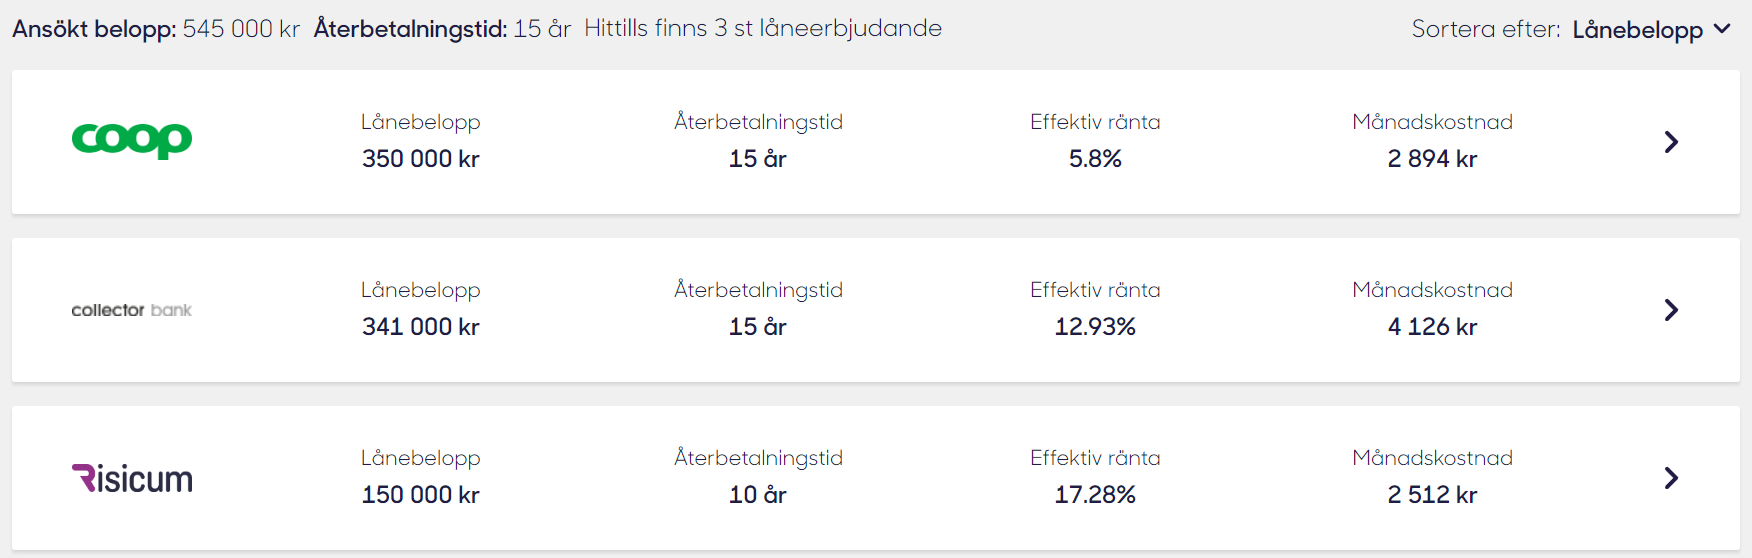Open the Lånebelopp sort dropdown
1752x558 pixels.
[1637, 30]
